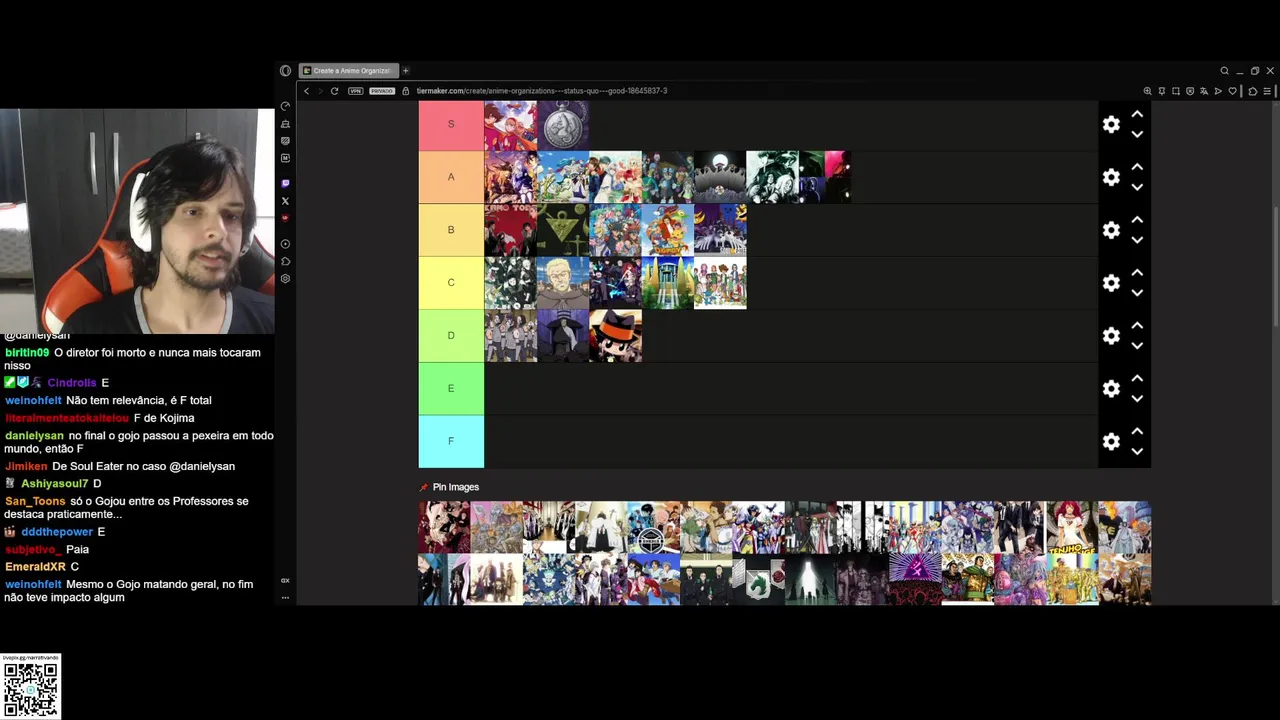Move S tier row up with arrow

click(1137, 114)
